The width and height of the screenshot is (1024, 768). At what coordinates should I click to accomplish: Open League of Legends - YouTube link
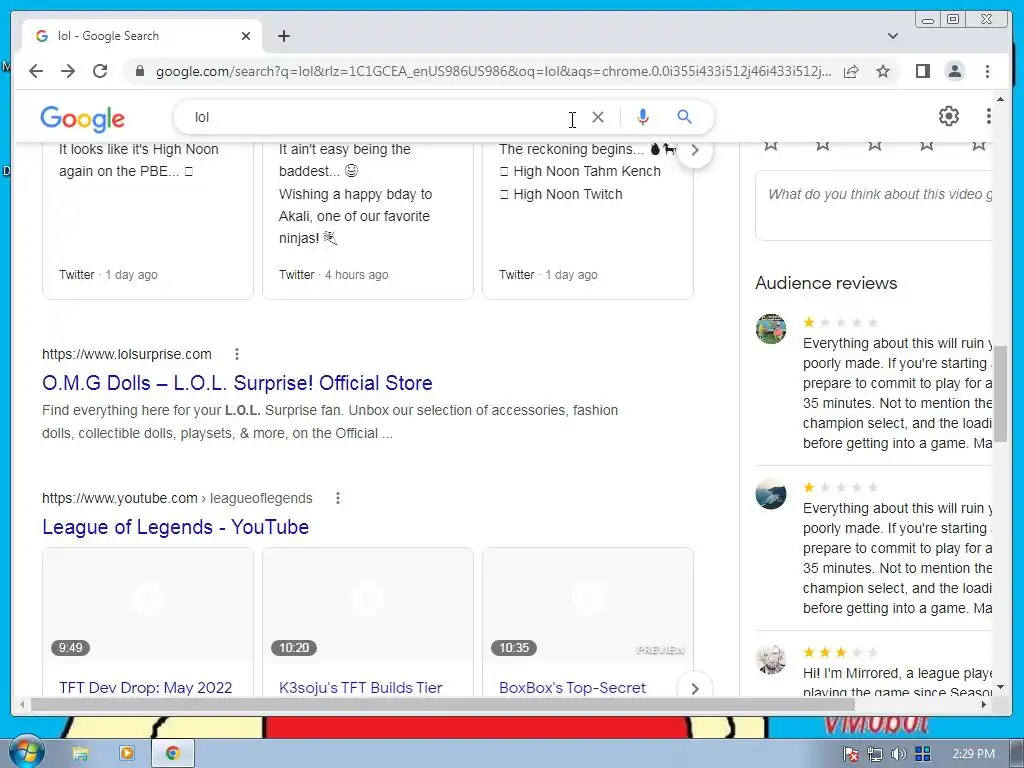click(176, 527)
